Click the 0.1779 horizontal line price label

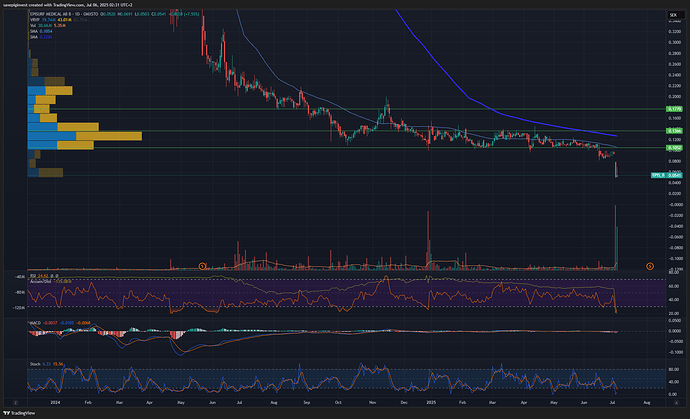click(674, 109)
